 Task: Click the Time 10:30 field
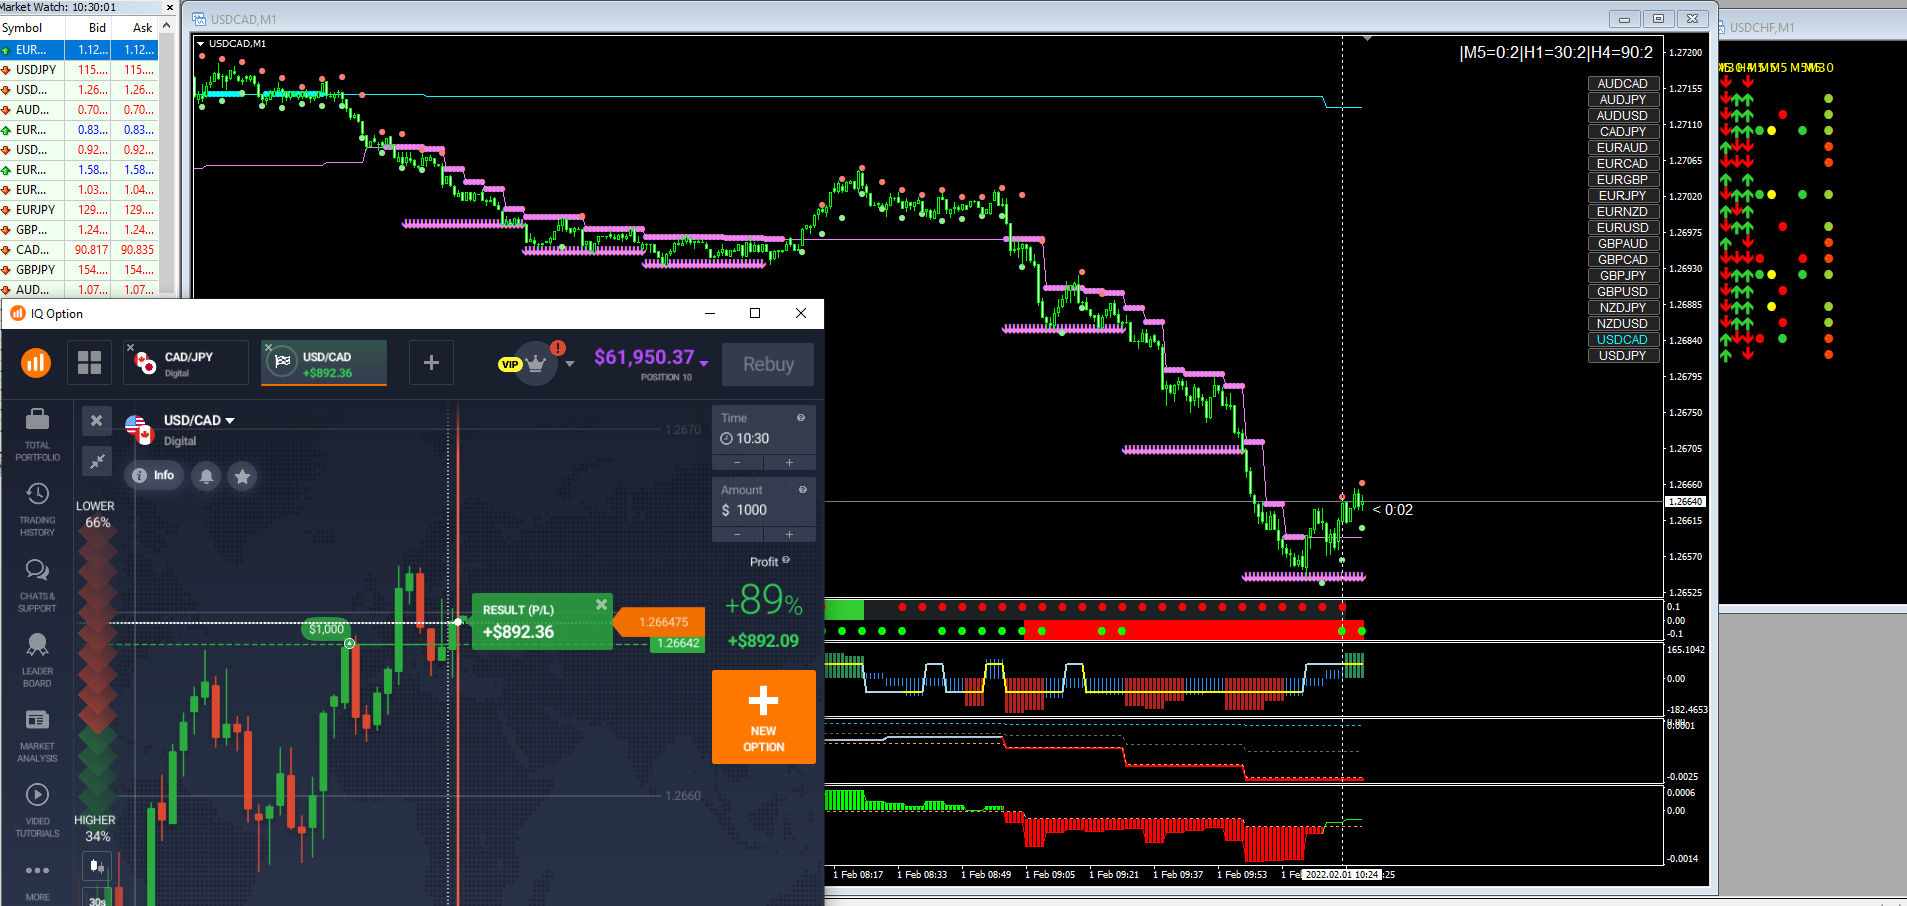coord(764,430)
